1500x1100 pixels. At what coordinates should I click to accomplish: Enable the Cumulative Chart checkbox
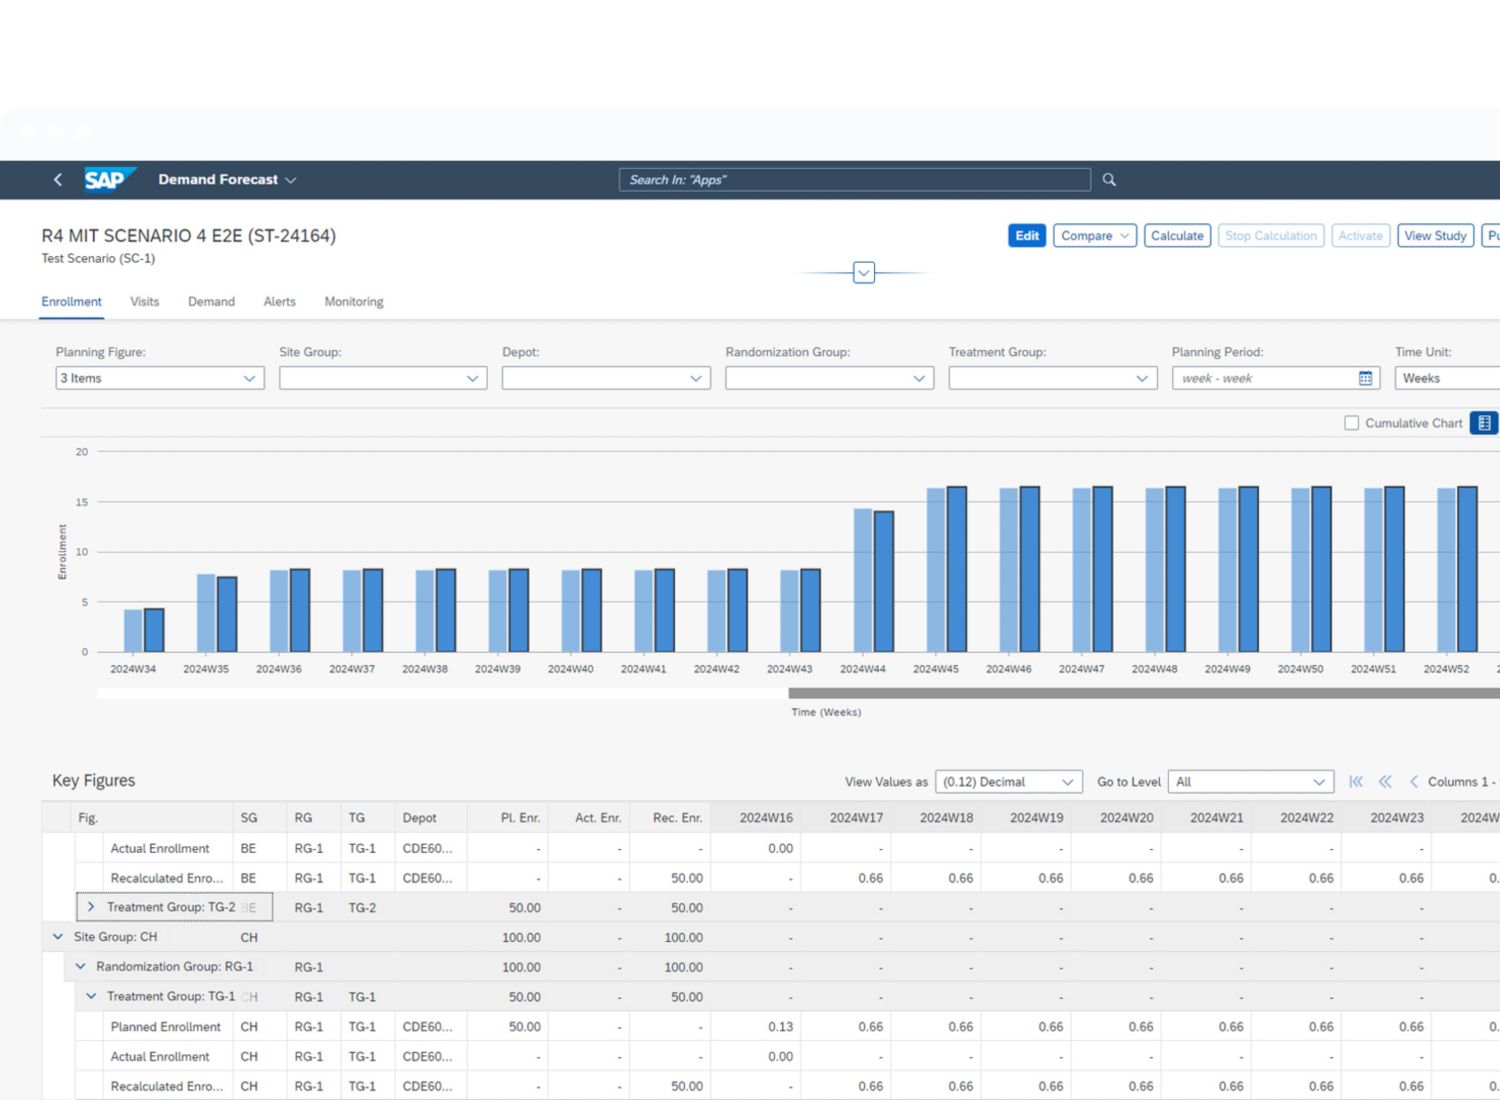tap(1352, 423)
